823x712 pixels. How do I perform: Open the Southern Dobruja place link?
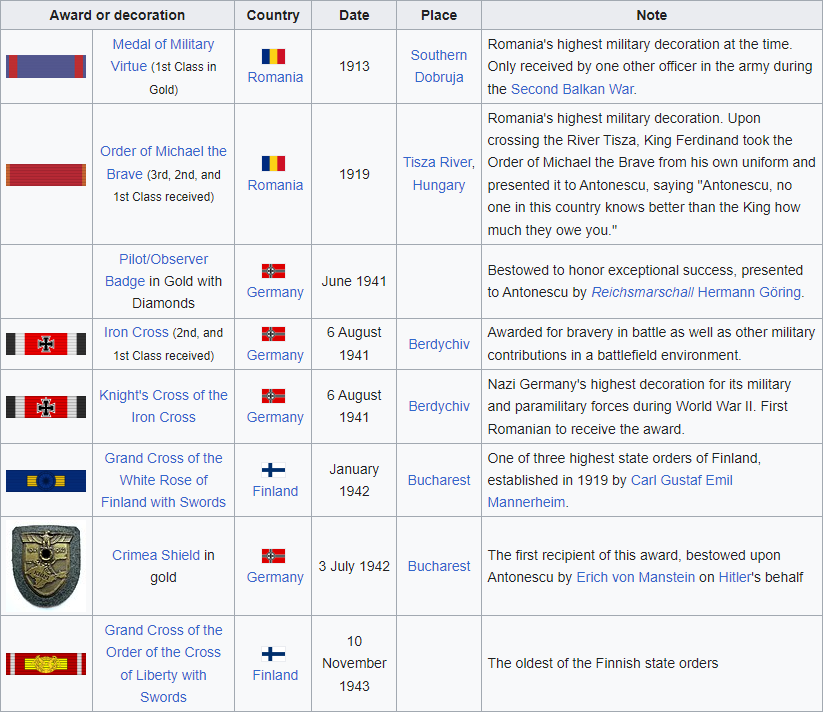[x=439, y=66]
